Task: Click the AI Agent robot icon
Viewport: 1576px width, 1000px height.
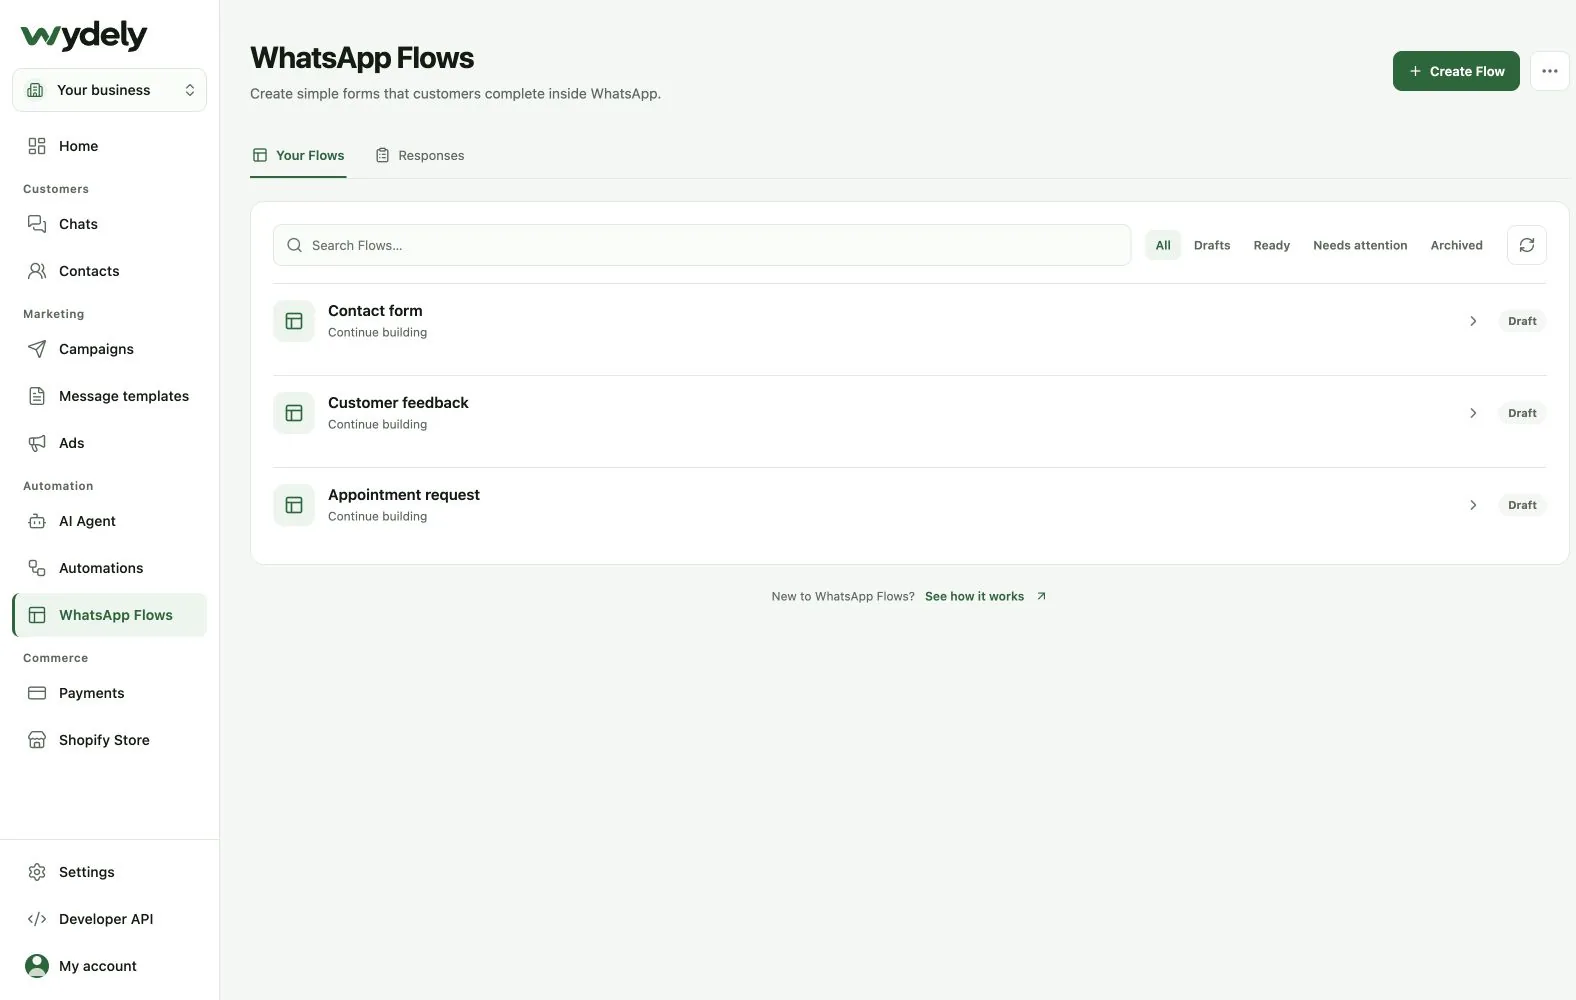Action: pos(37,521)
